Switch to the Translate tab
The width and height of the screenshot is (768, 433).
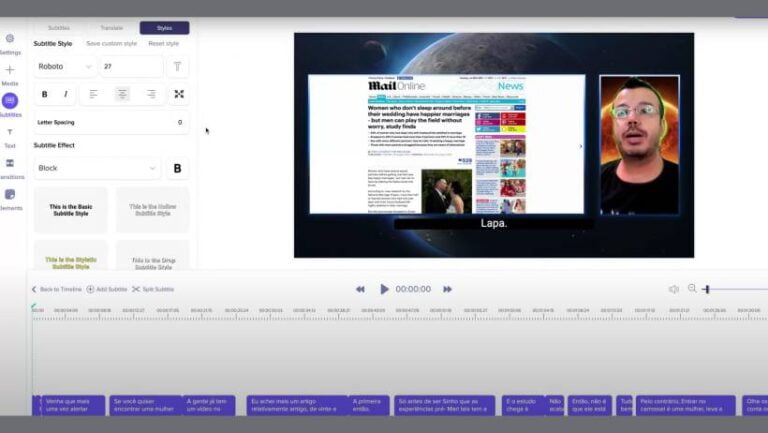tap(111, 28)
